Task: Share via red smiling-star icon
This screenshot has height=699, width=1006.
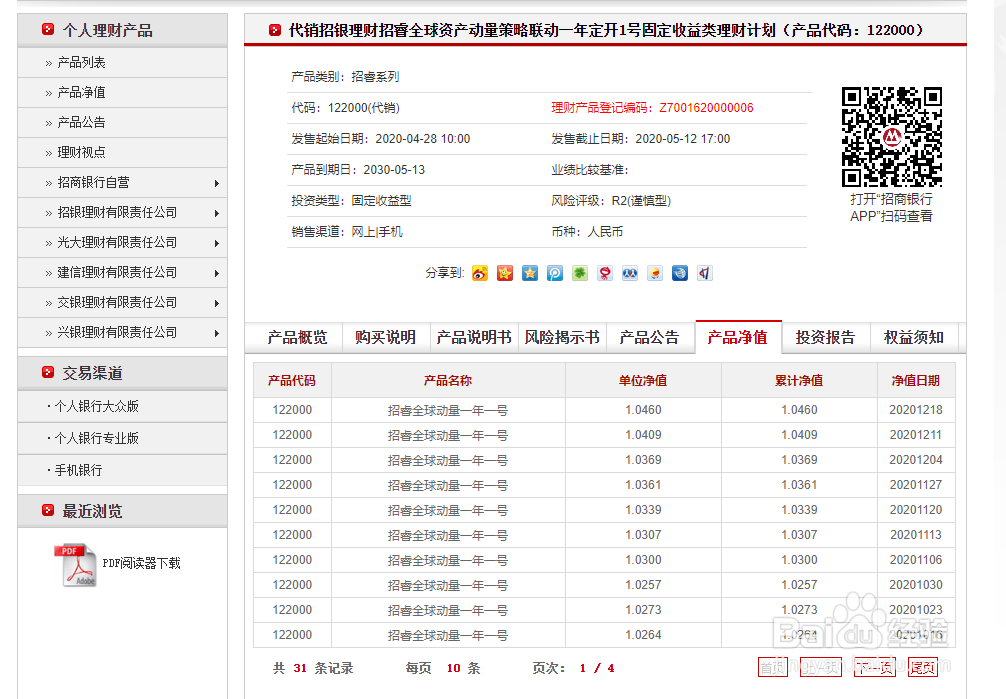Action: coord(505,273)
